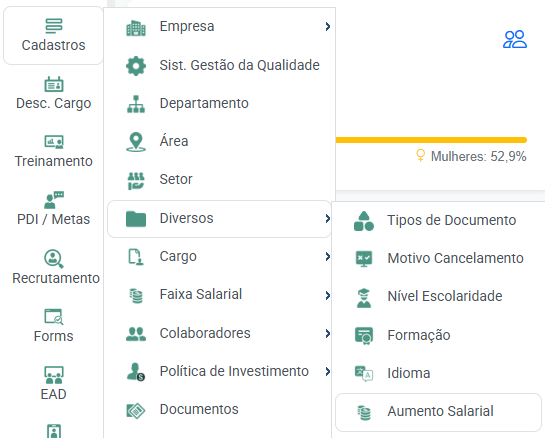Screen dimensions: 545x438
Task: Open the Cadastros sidebar section
Action: click(x=54, y=36)
